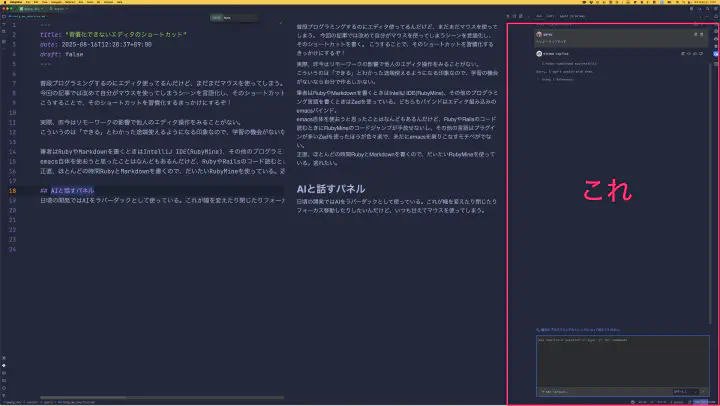The height and width of the screenshot is (406, 720).
Task: Click the suggested prompt link above chat input
Action: (x=578, y=330)
